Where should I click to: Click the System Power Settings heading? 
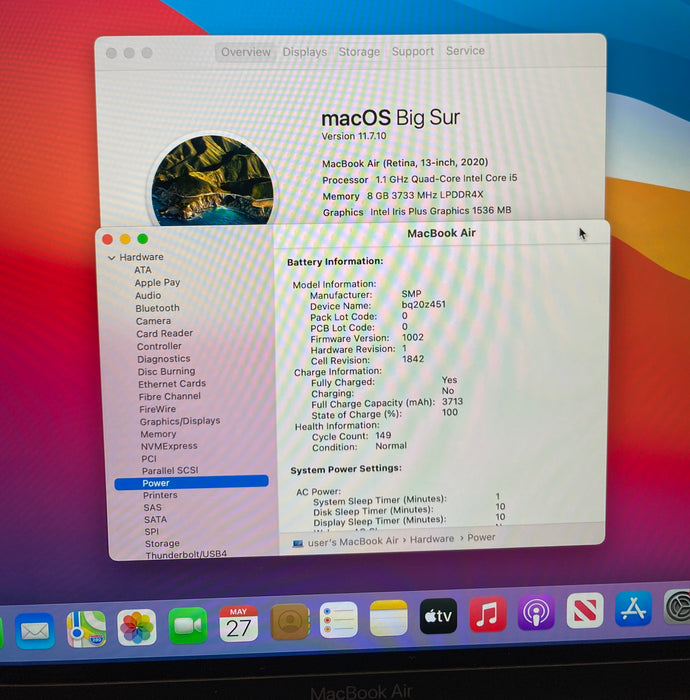[x=346, y=469]
